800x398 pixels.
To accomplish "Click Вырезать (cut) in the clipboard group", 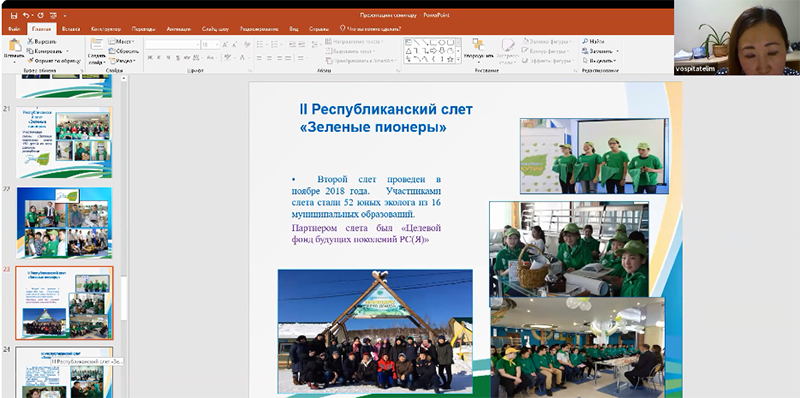I will click(x=41, y=42).
